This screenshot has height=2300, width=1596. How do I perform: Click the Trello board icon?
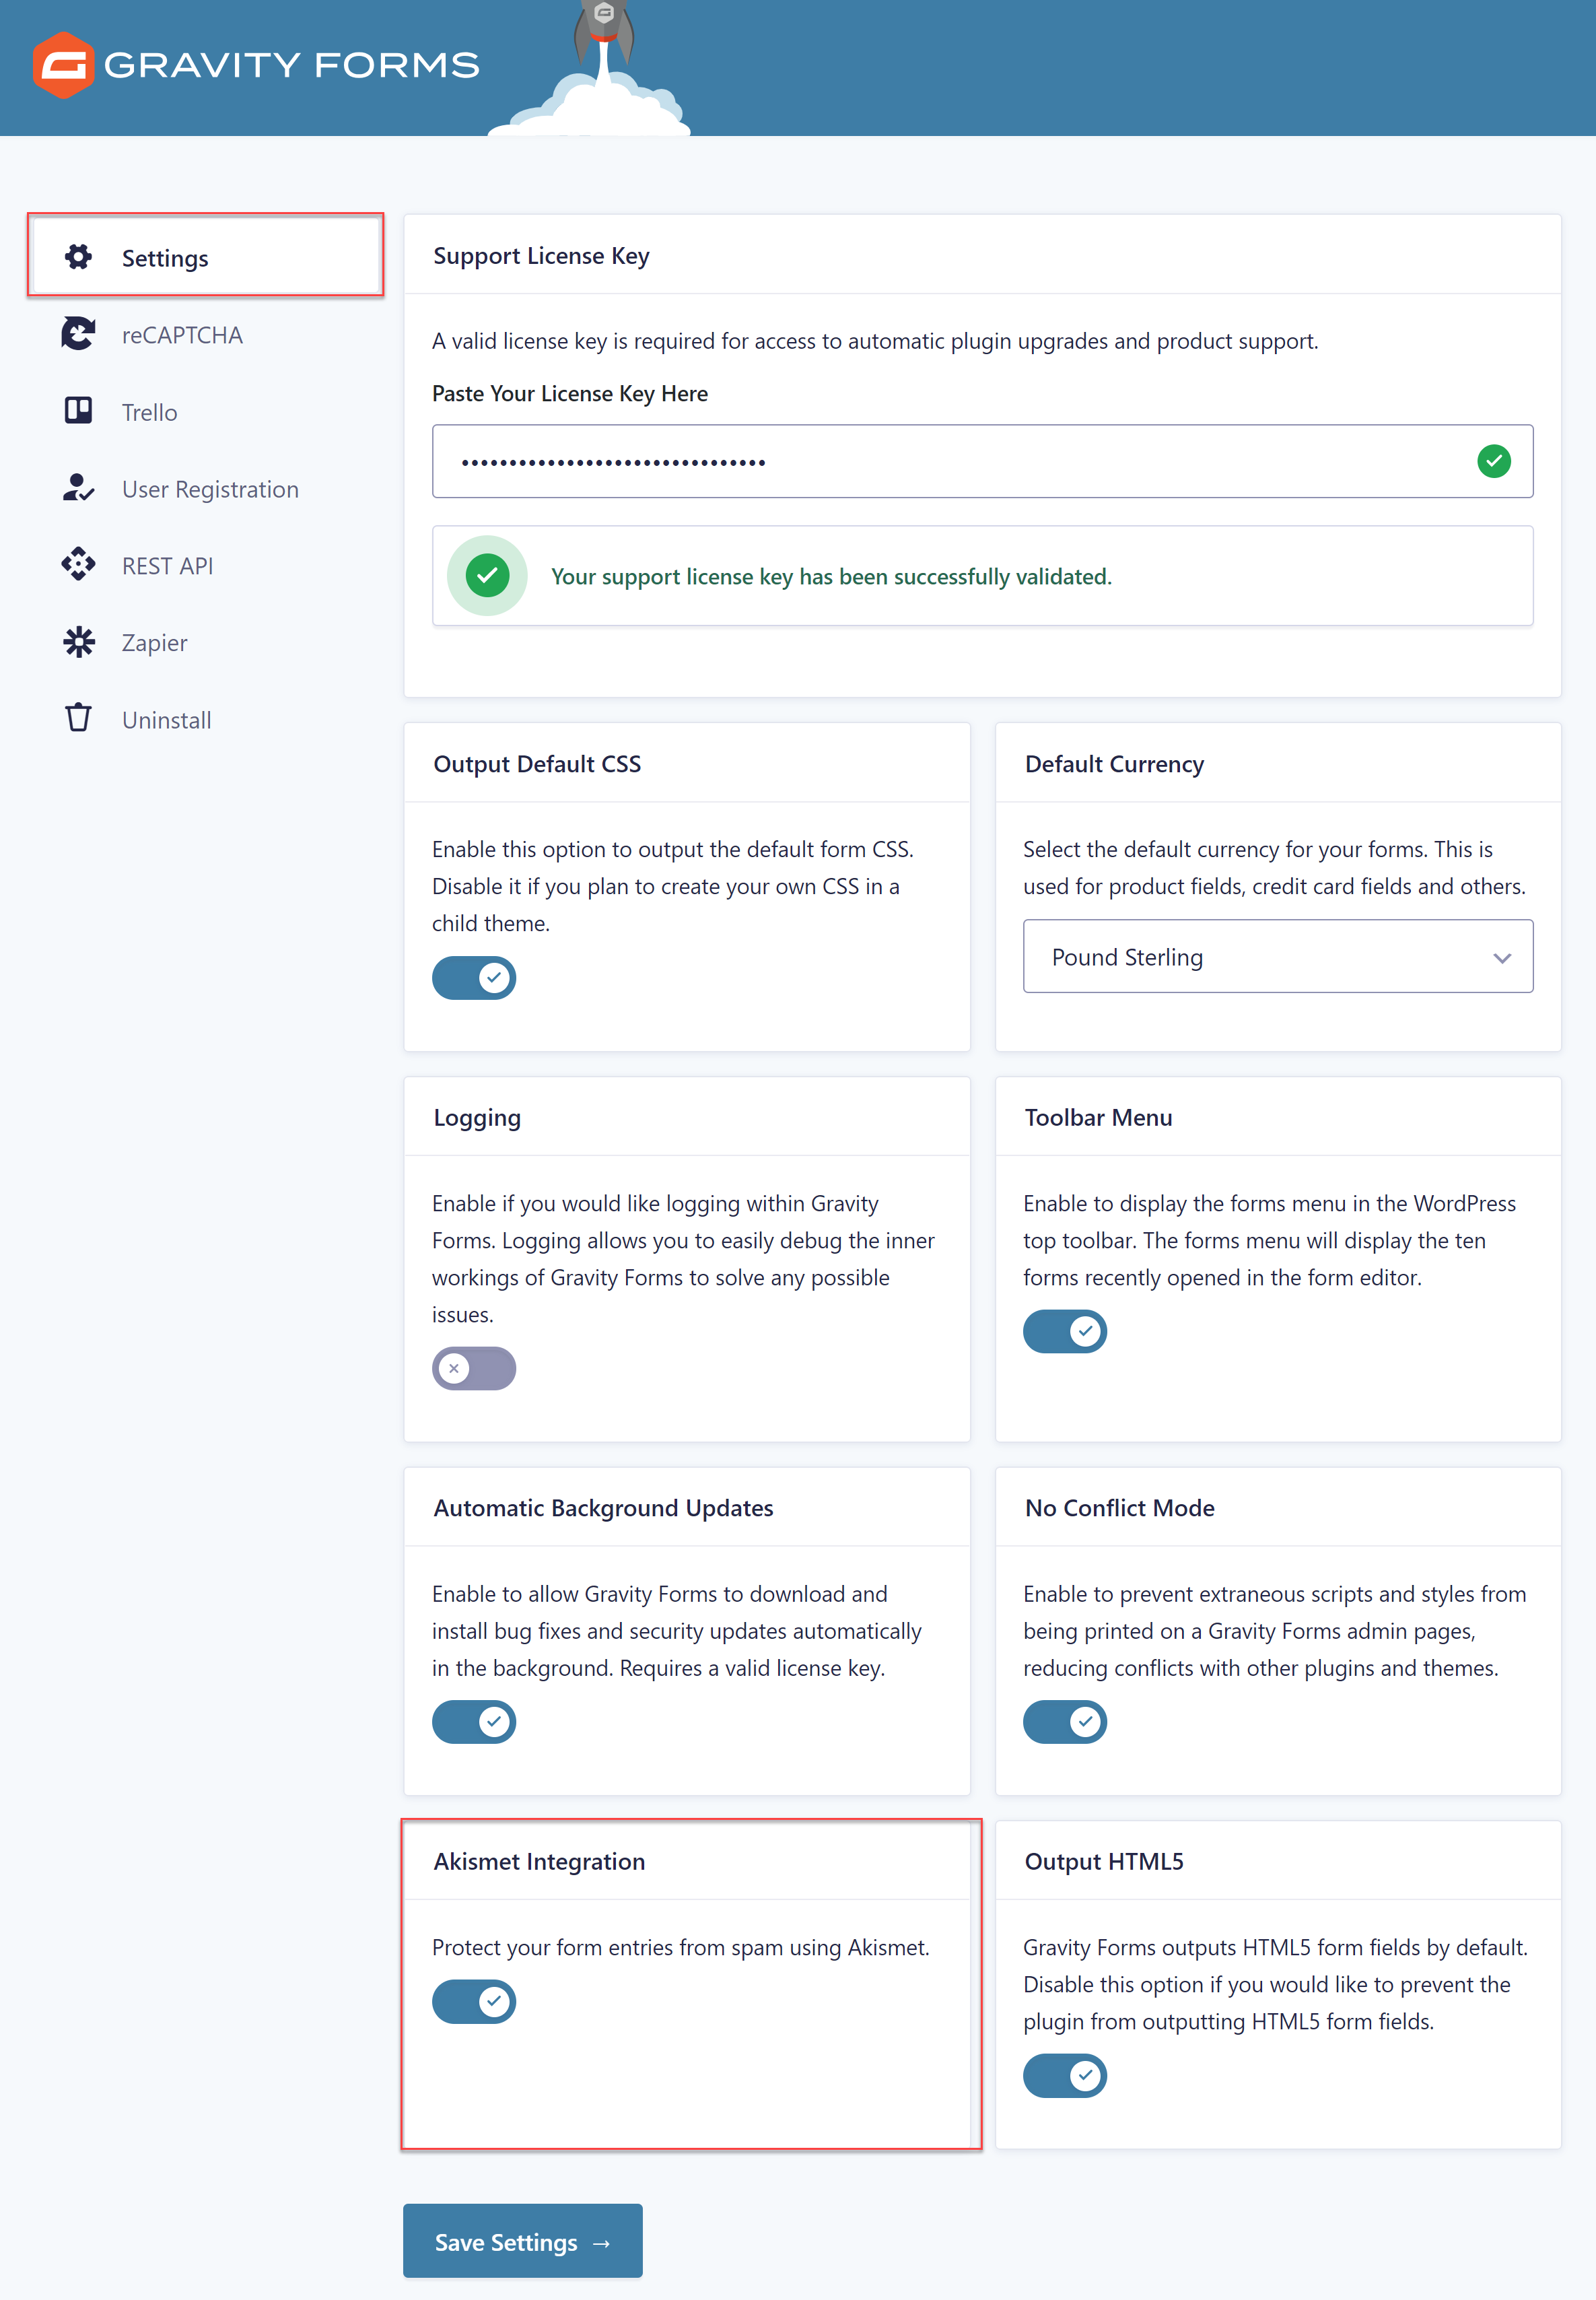tap(78, 411)
